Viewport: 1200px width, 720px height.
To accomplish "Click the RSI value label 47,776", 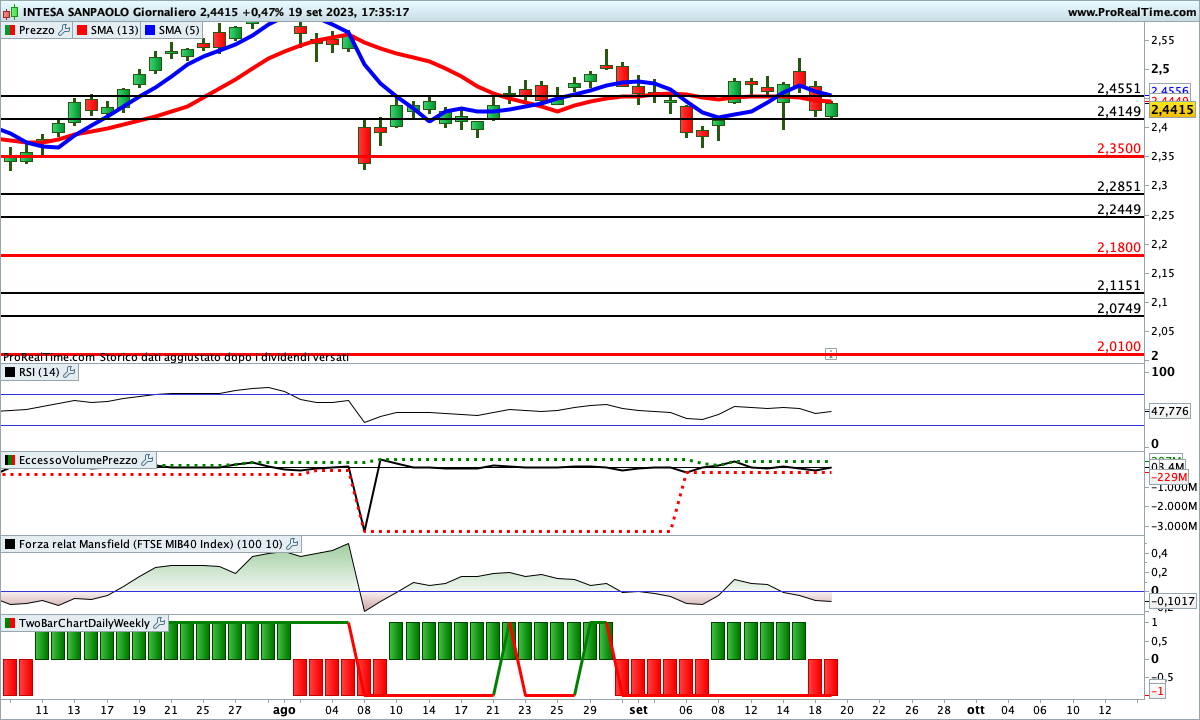I will [x=1169, y=411].
